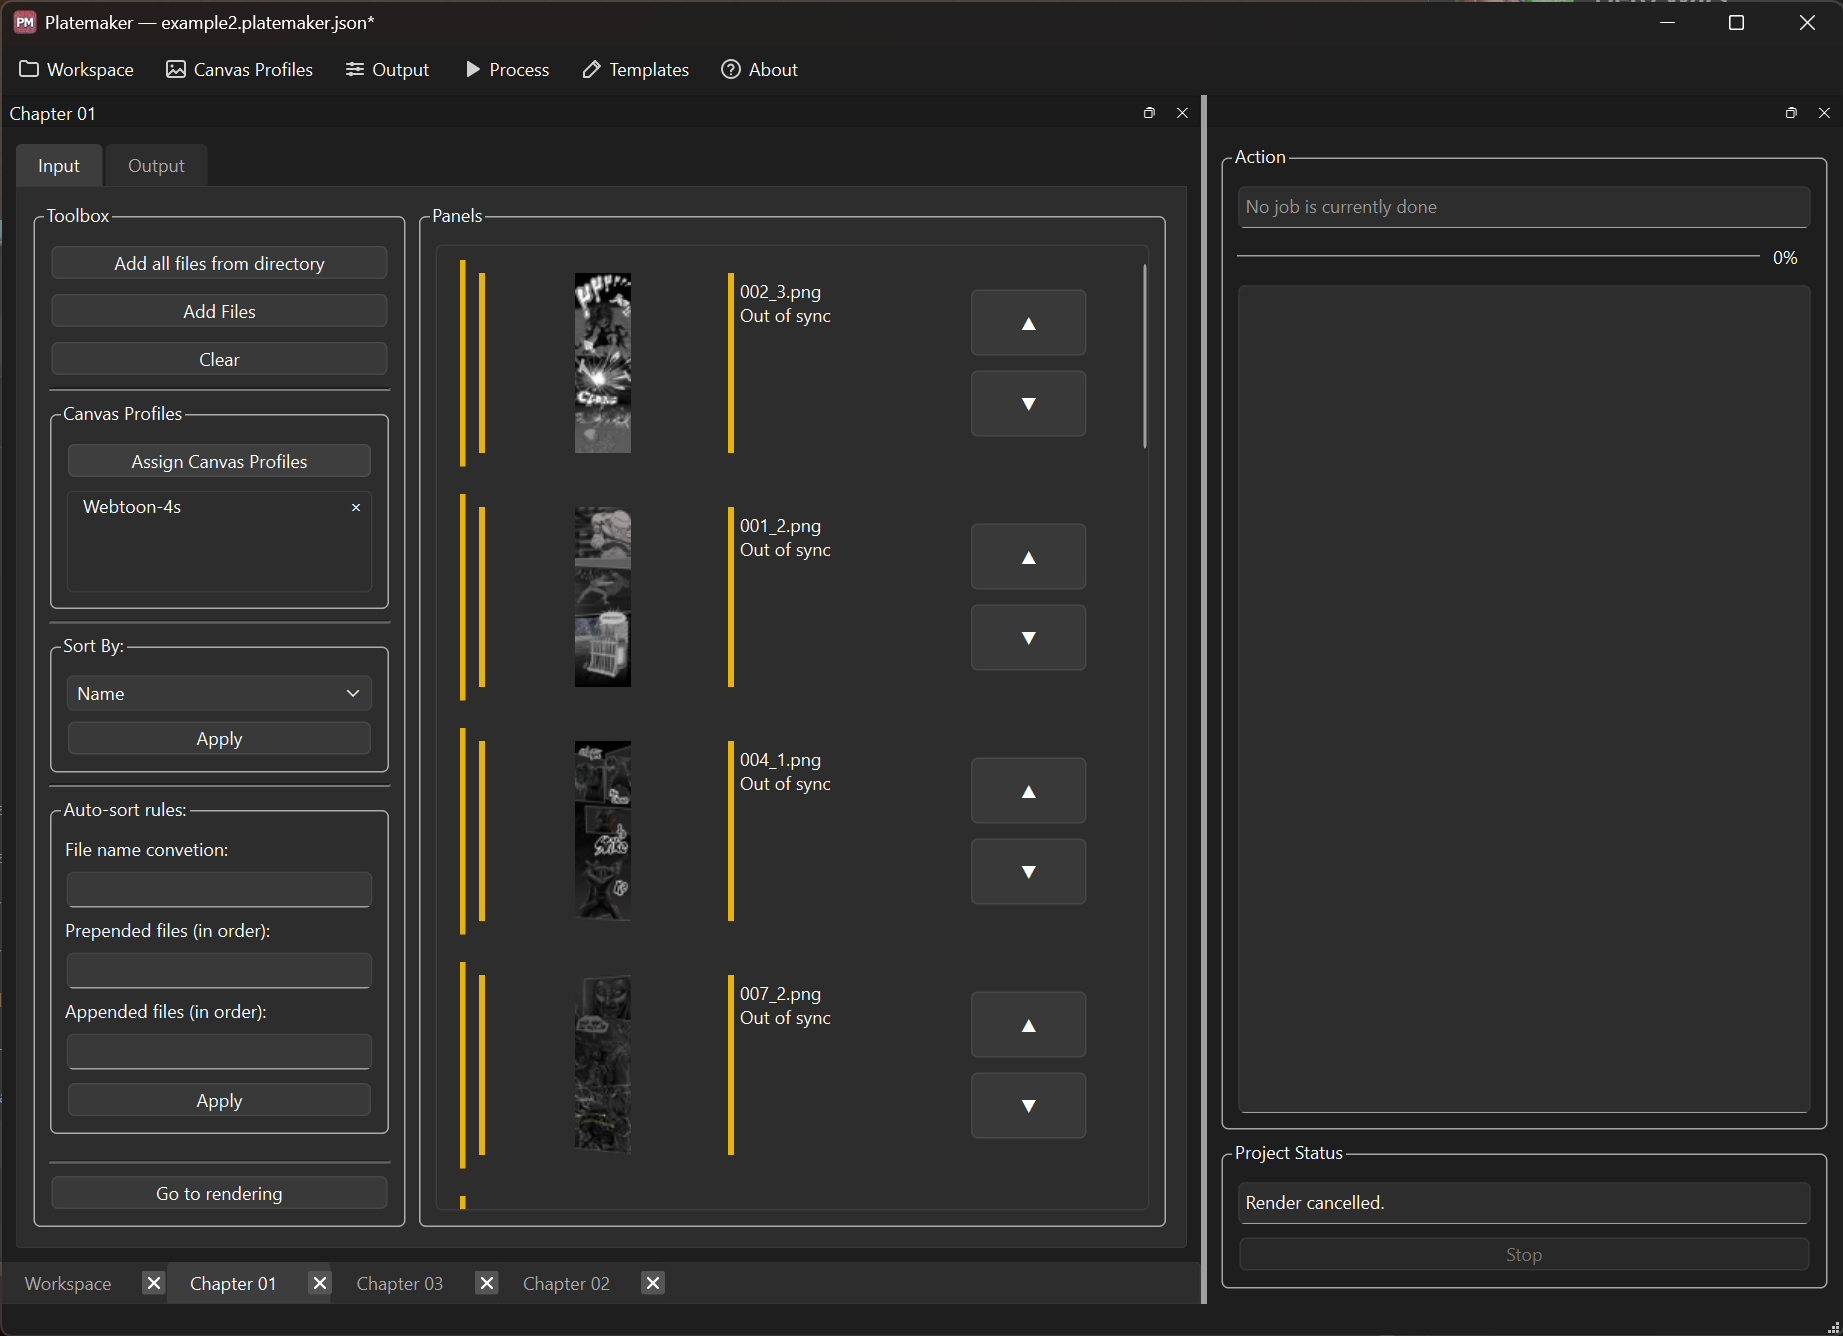Click the File name convention field
The height and width of the screenshot is (1336, 1843).
(x=219, y=890)
